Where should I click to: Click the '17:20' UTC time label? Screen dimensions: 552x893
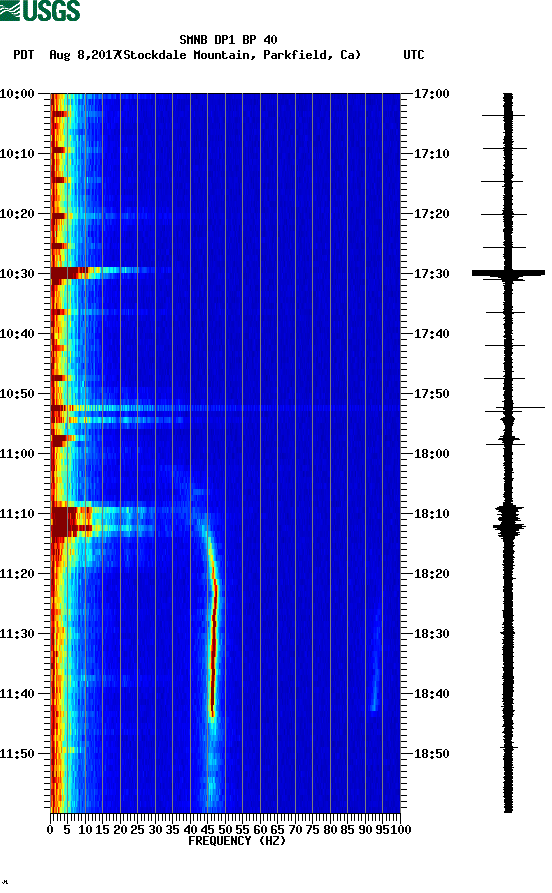tap(431, 214)
